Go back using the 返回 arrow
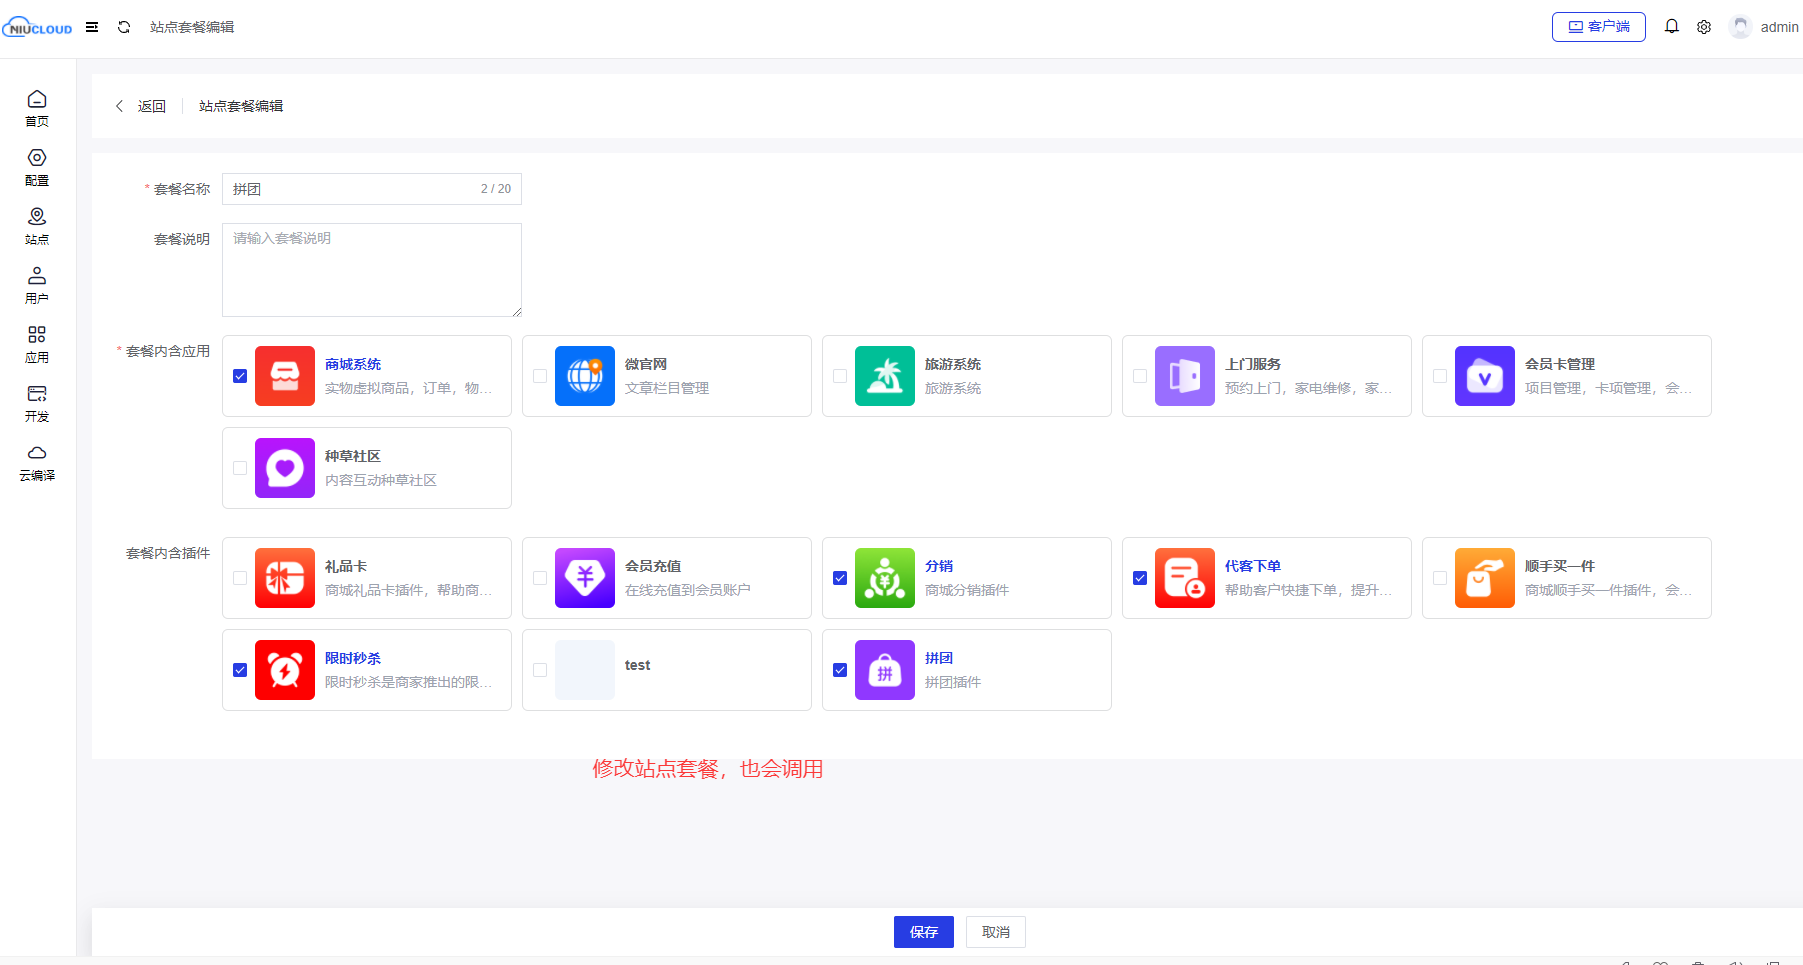 pos(140,106)
